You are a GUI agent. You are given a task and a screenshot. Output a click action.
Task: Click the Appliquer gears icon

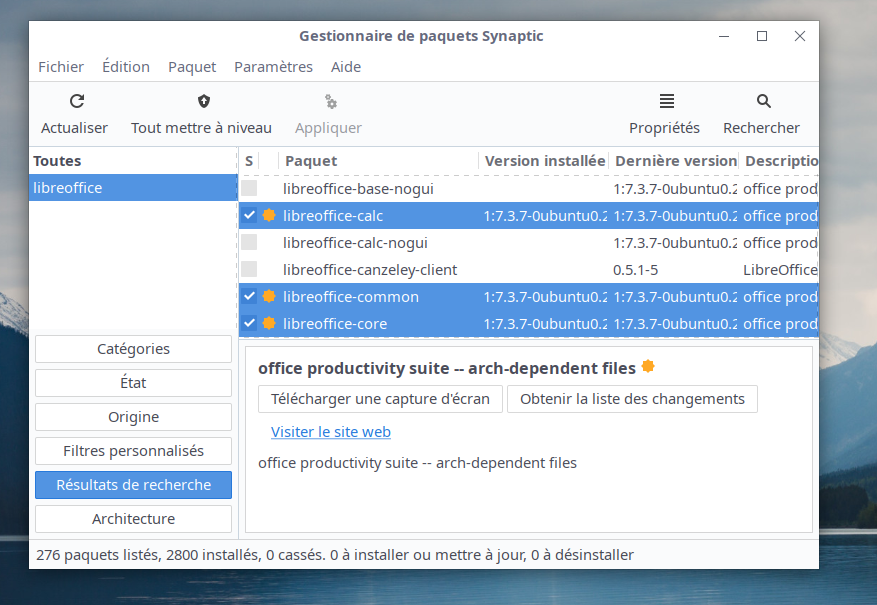tap(330, 101)
